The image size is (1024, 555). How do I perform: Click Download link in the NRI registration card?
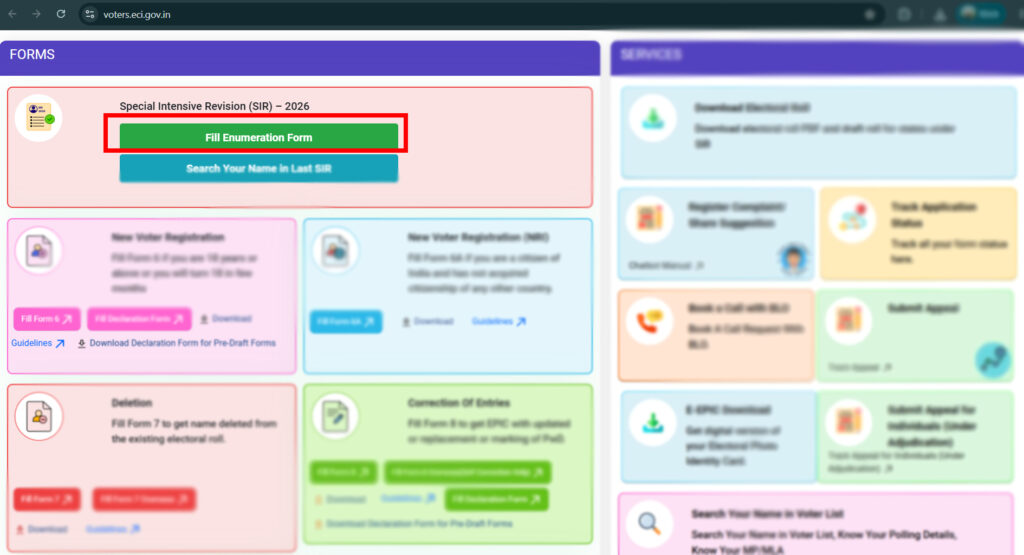[427, 321]
